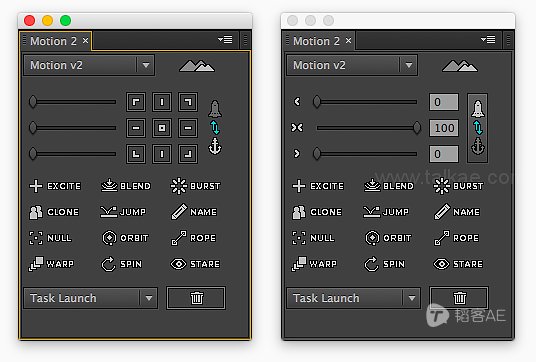Click CLONE tool in left Motion panel
The image size is (536, 362).
pyautogui.click(x=54, y=212)
